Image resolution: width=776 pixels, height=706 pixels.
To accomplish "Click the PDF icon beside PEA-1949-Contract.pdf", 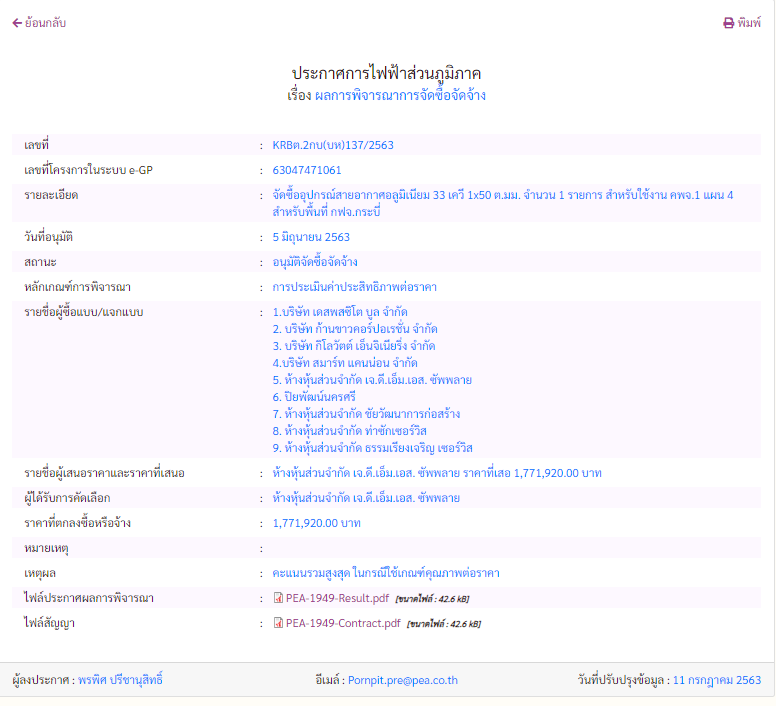I will [x=278, y=623].
